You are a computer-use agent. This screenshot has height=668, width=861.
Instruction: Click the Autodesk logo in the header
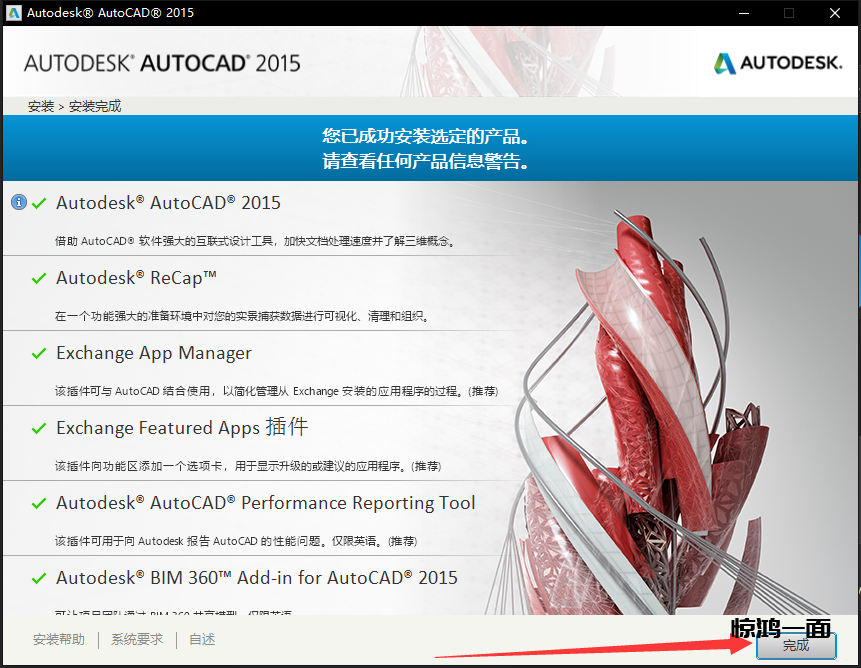pos(777,63)
